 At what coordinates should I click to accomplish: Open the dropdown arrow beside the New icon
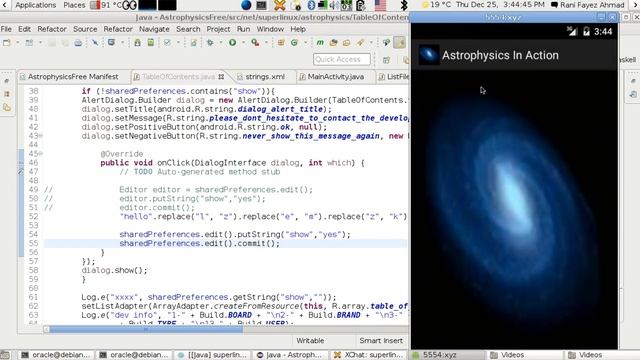click(18, 42)
